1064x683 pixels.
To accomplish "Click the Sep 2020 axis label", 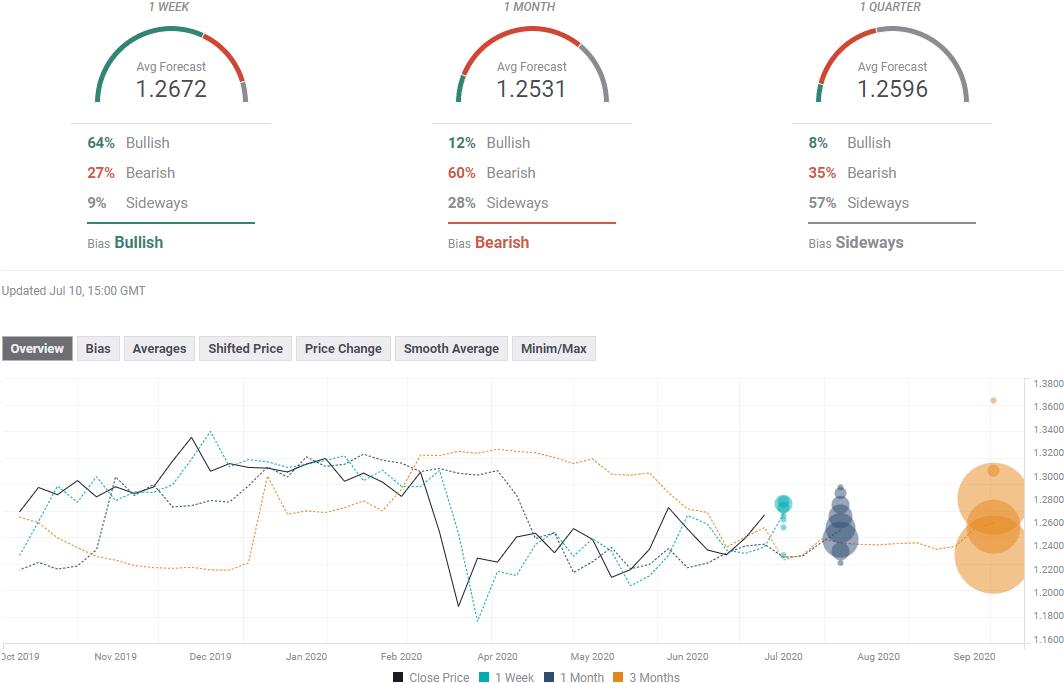I will (x=974, y=657).
